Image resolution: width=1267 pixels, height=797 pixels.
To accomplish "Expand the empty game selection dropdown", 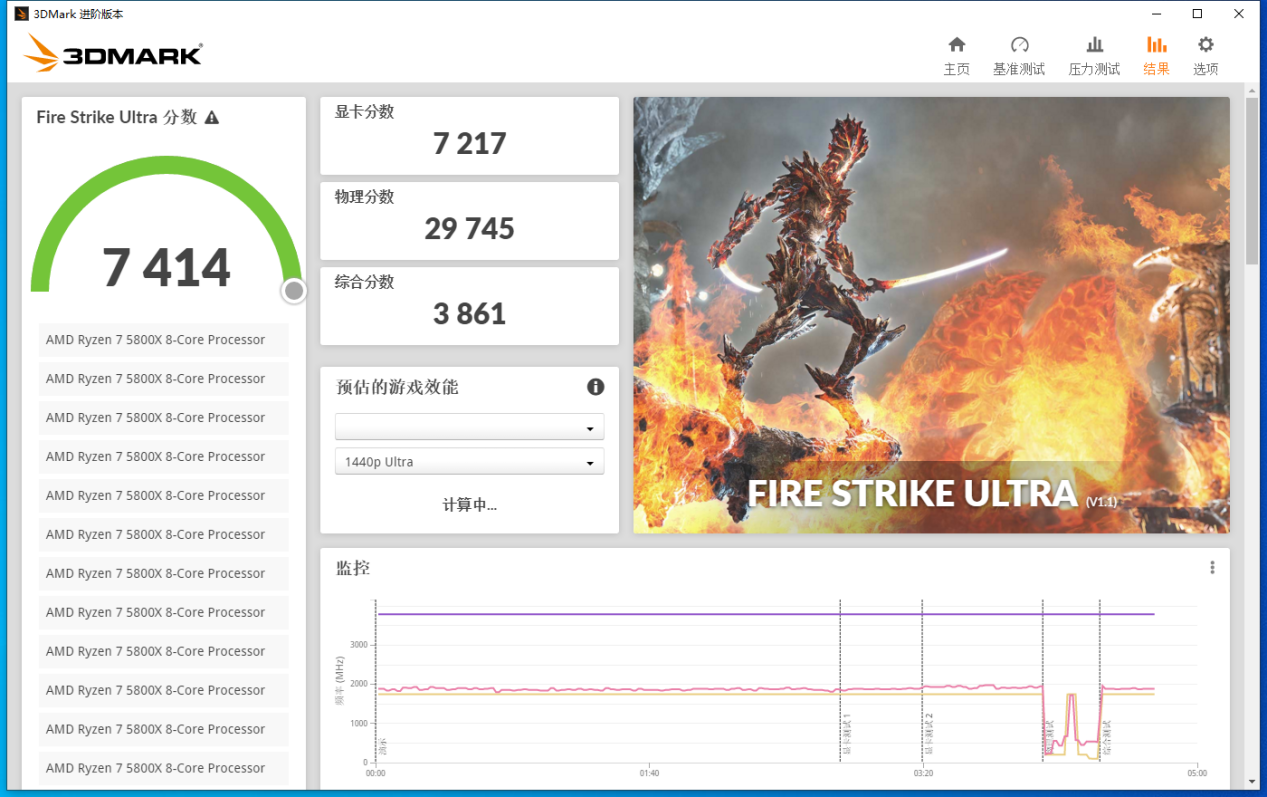I will [469, 427].
